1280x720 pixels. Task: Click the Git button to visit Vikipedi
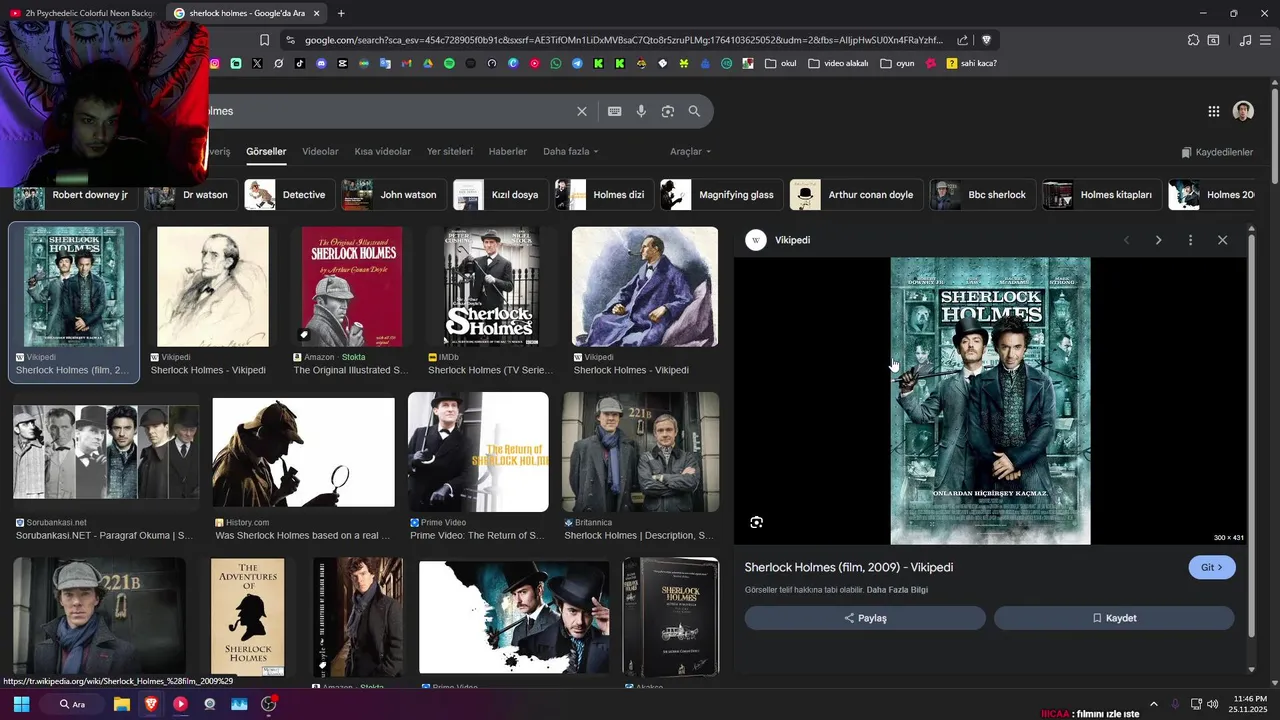1212,567
